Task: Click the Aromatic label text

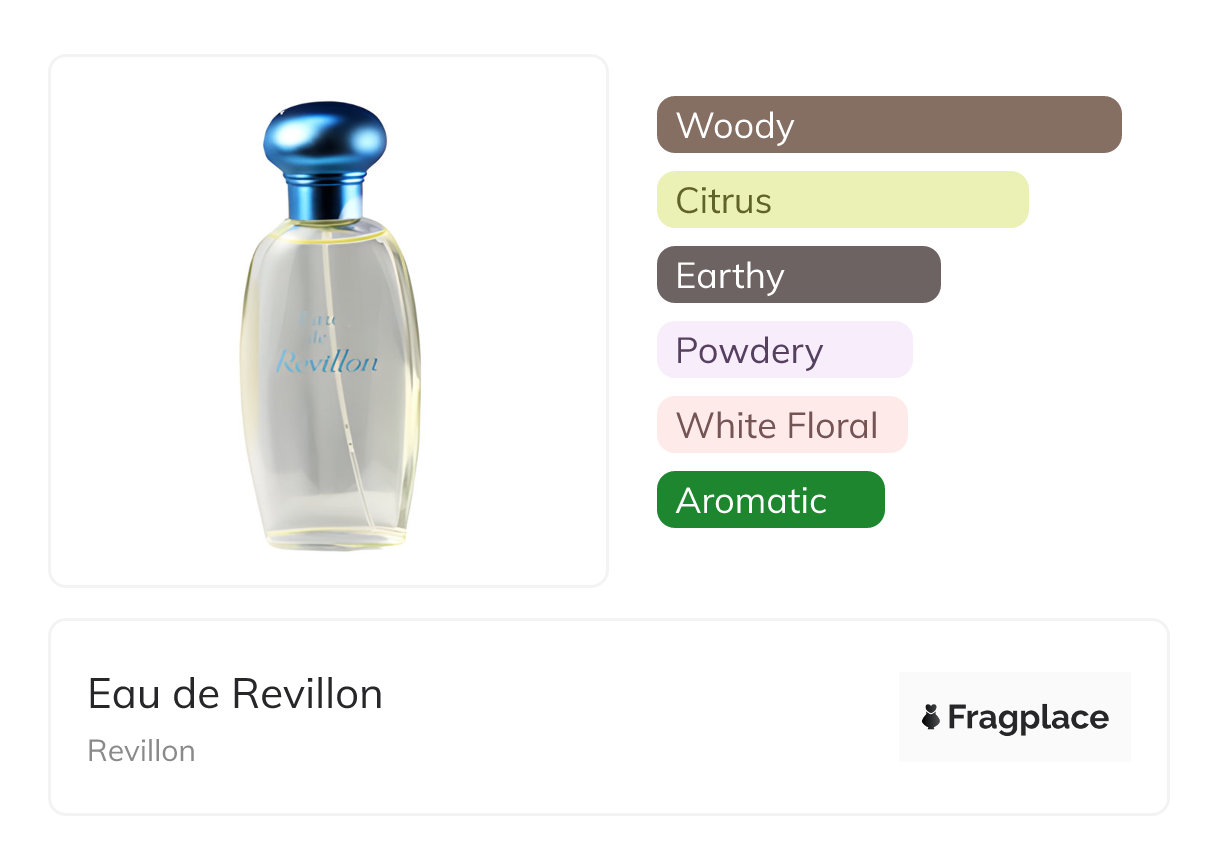Action: [x=751, y=501]
